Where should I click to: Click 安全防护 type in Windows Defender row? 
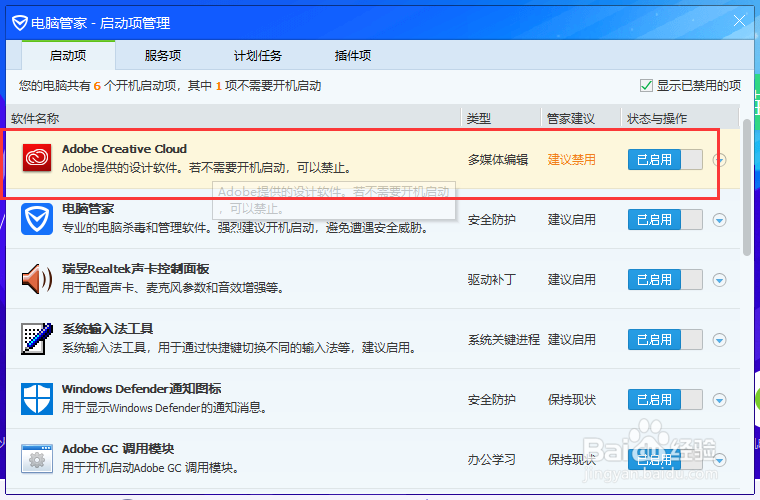(491, 400)
